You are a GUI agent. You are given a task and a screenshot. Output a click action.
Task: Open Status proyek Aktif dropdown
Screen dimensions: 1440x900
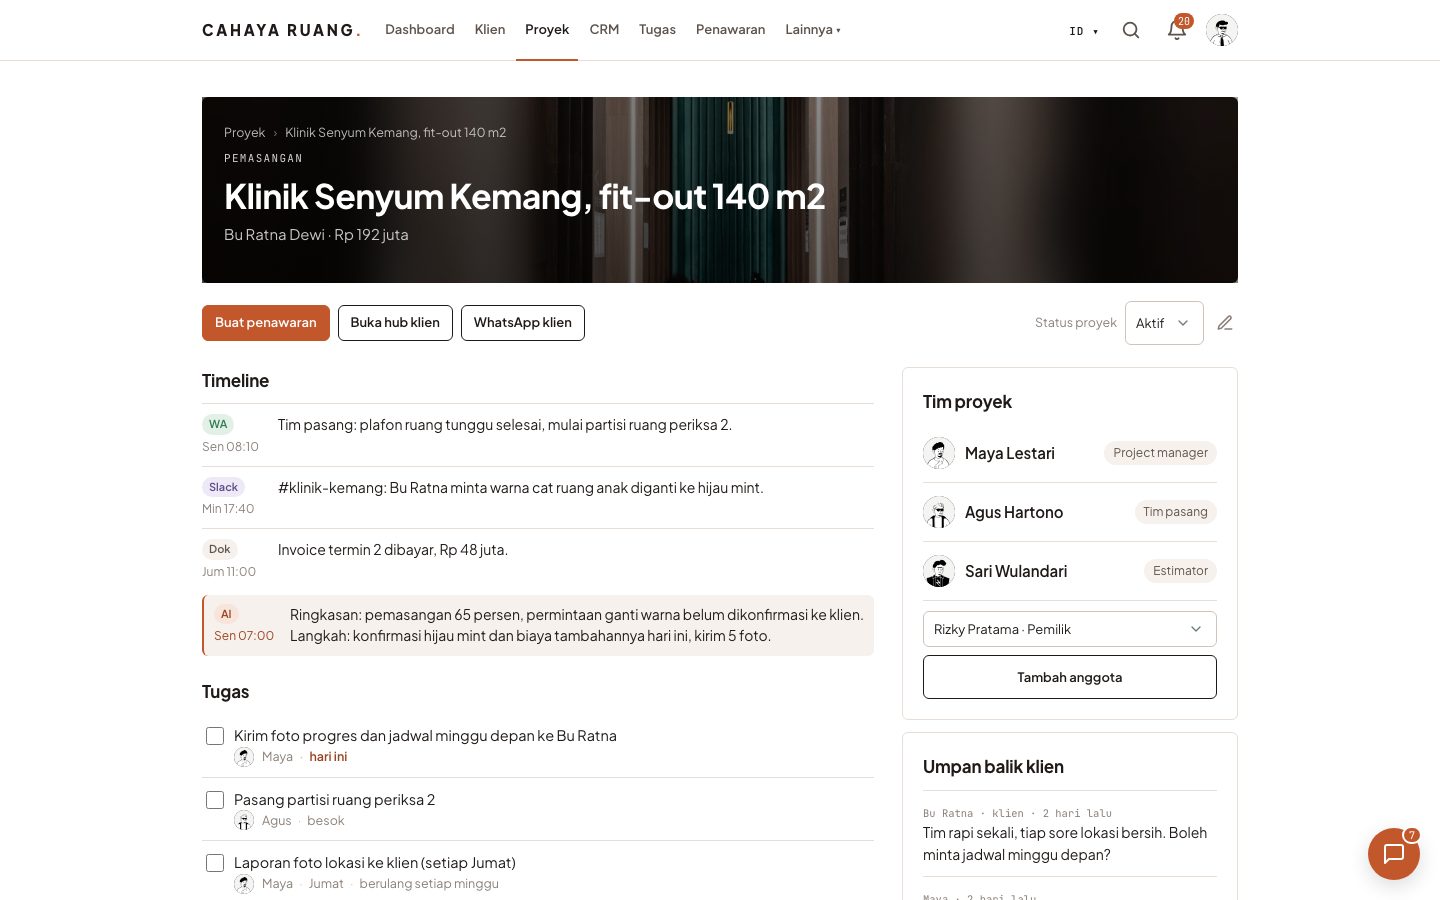pyautogui.click(x=1164, y=323)
